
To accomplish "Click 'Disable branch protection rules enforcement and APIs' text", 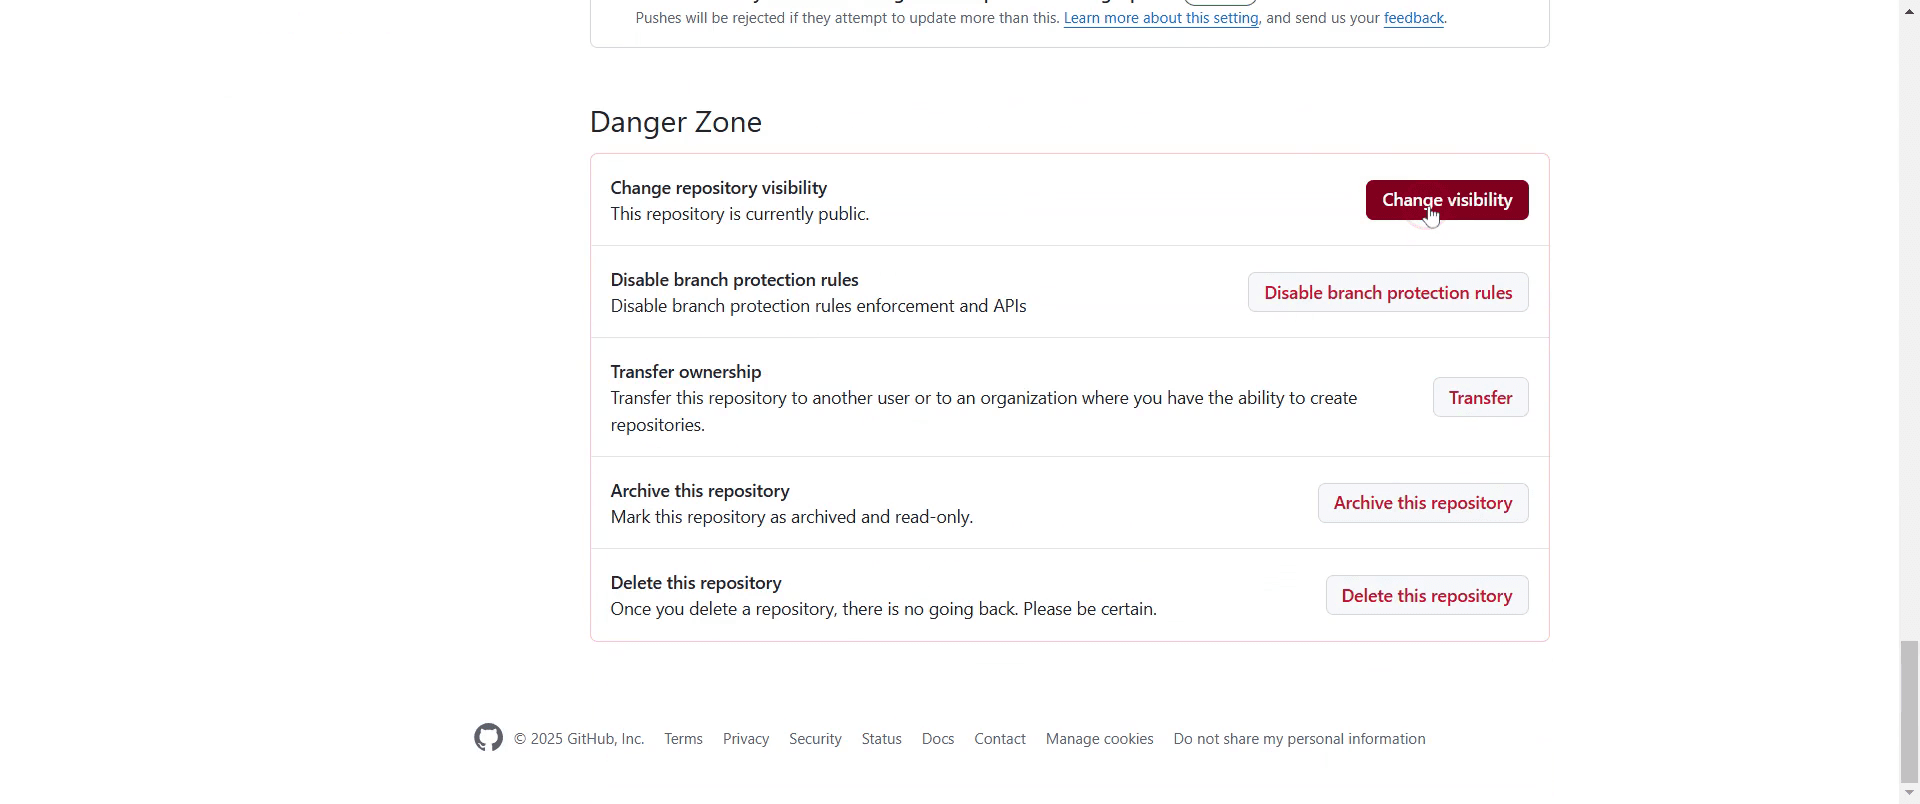I will 819,306.
